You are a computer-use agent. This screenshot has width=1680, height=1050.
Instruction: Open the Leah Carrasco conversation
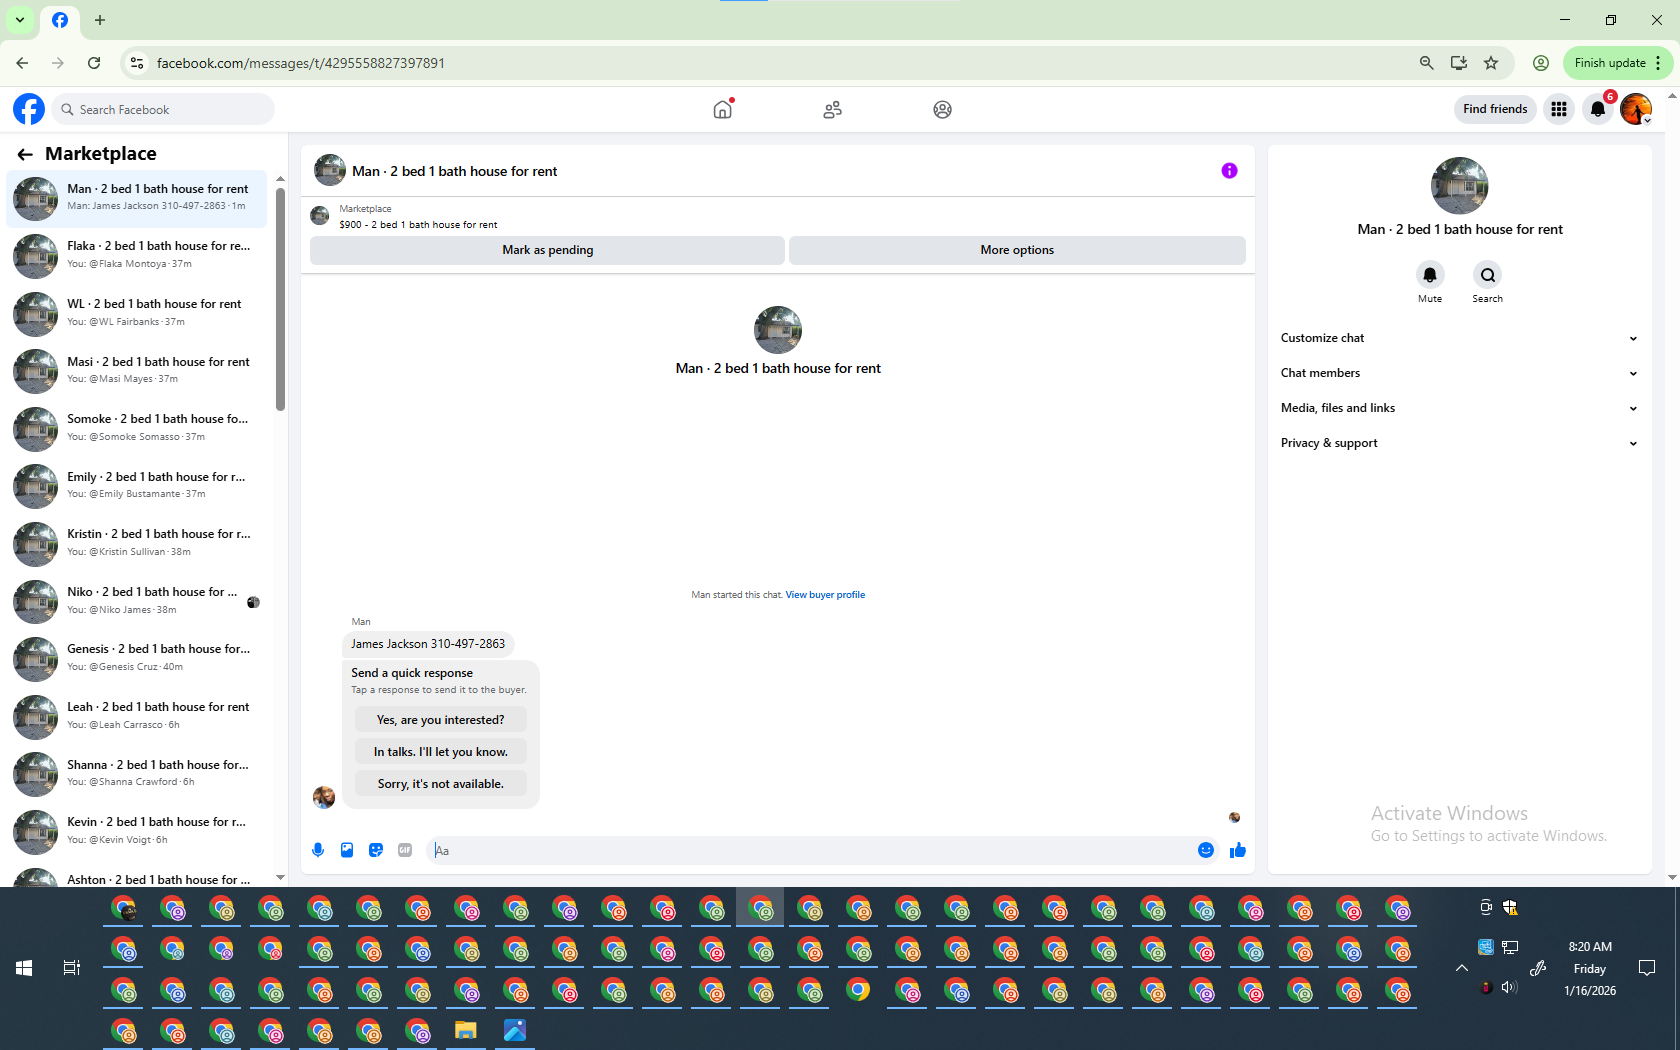137,717
